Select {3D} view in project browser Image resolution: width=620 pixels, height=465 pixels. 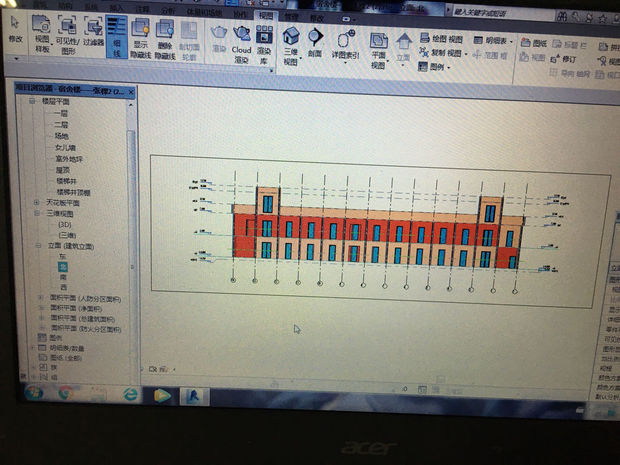point(66,224)
